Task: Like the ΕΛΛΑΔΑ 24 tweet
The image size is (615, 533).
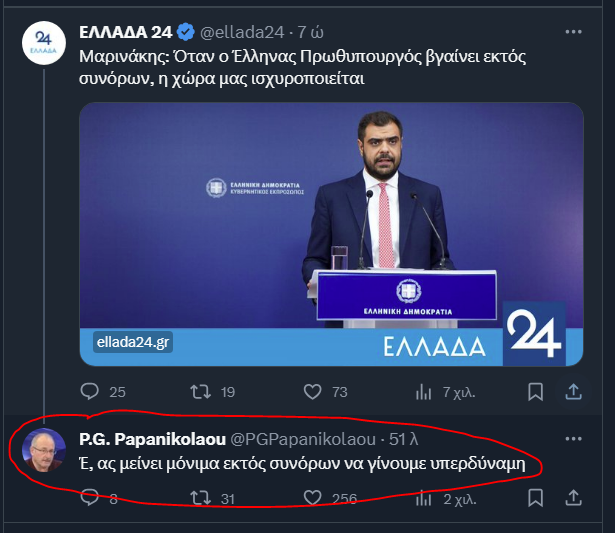Action: coord(311,391)
